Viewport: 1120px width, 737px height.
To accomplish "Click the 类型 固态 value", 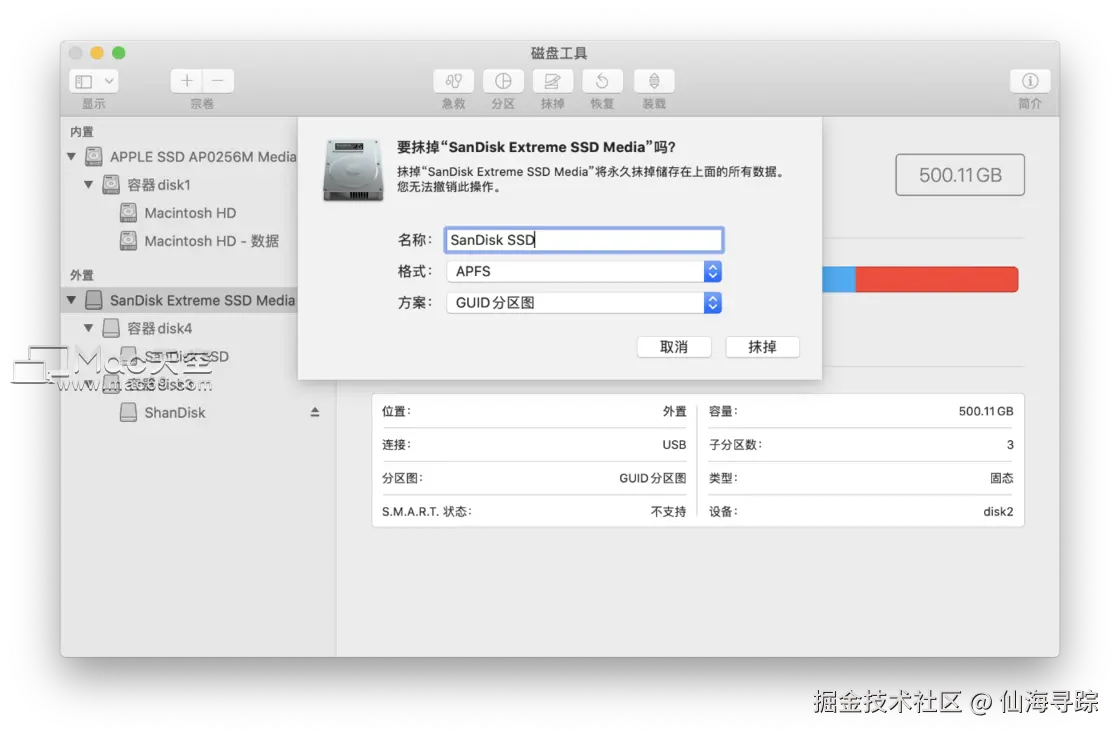I will [1001, 478].
